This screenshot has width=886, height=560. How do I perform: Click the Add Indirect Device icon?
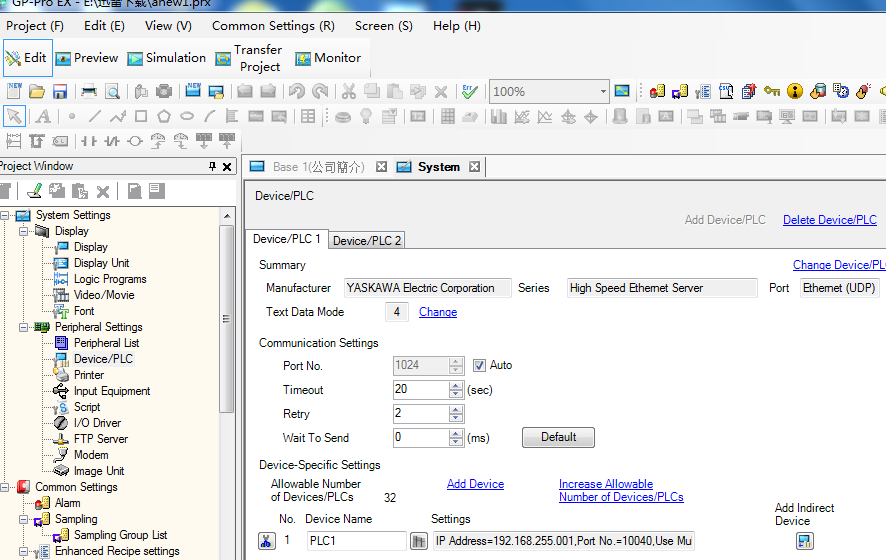pyautogui.click(x=804, y=541)
